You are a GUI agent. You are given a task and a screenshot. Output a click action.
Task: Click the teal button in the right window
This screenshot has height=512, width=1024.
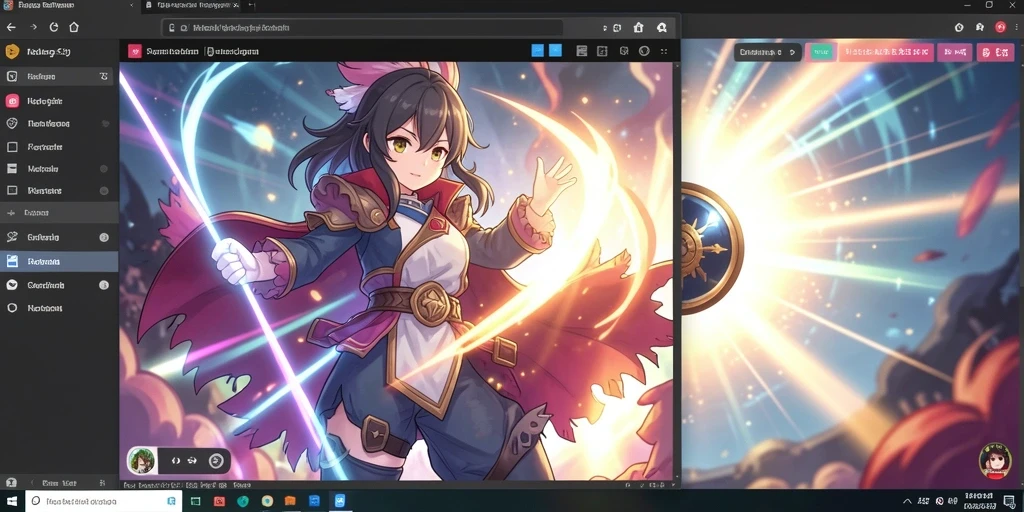coord(820,52)
